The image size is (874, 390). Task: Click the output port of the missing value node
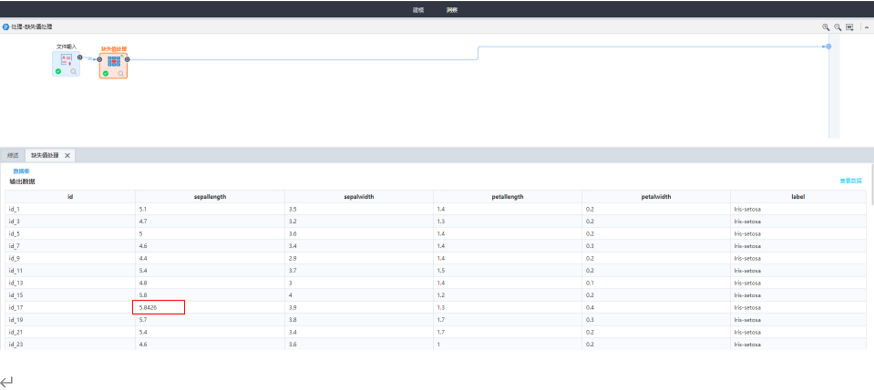click(127, 59)
